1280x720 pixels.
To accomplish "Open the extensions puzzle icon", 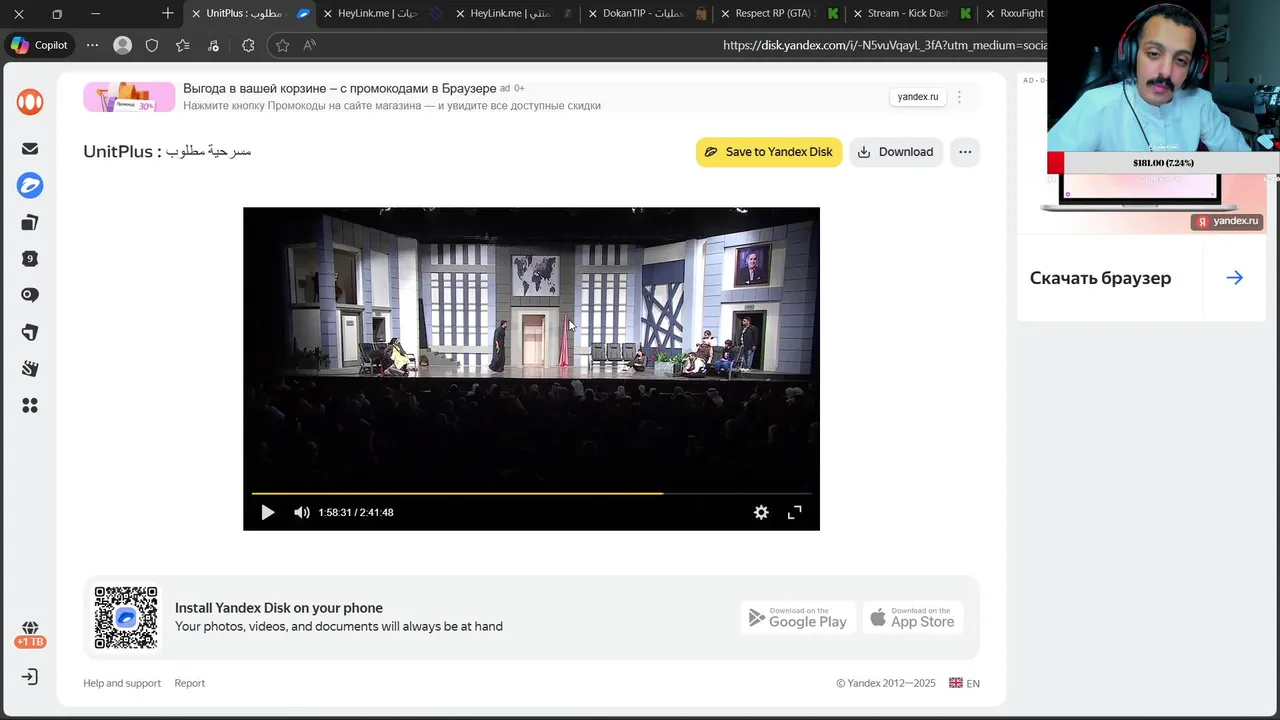I will pyautogui.click(x=248, y=45).
